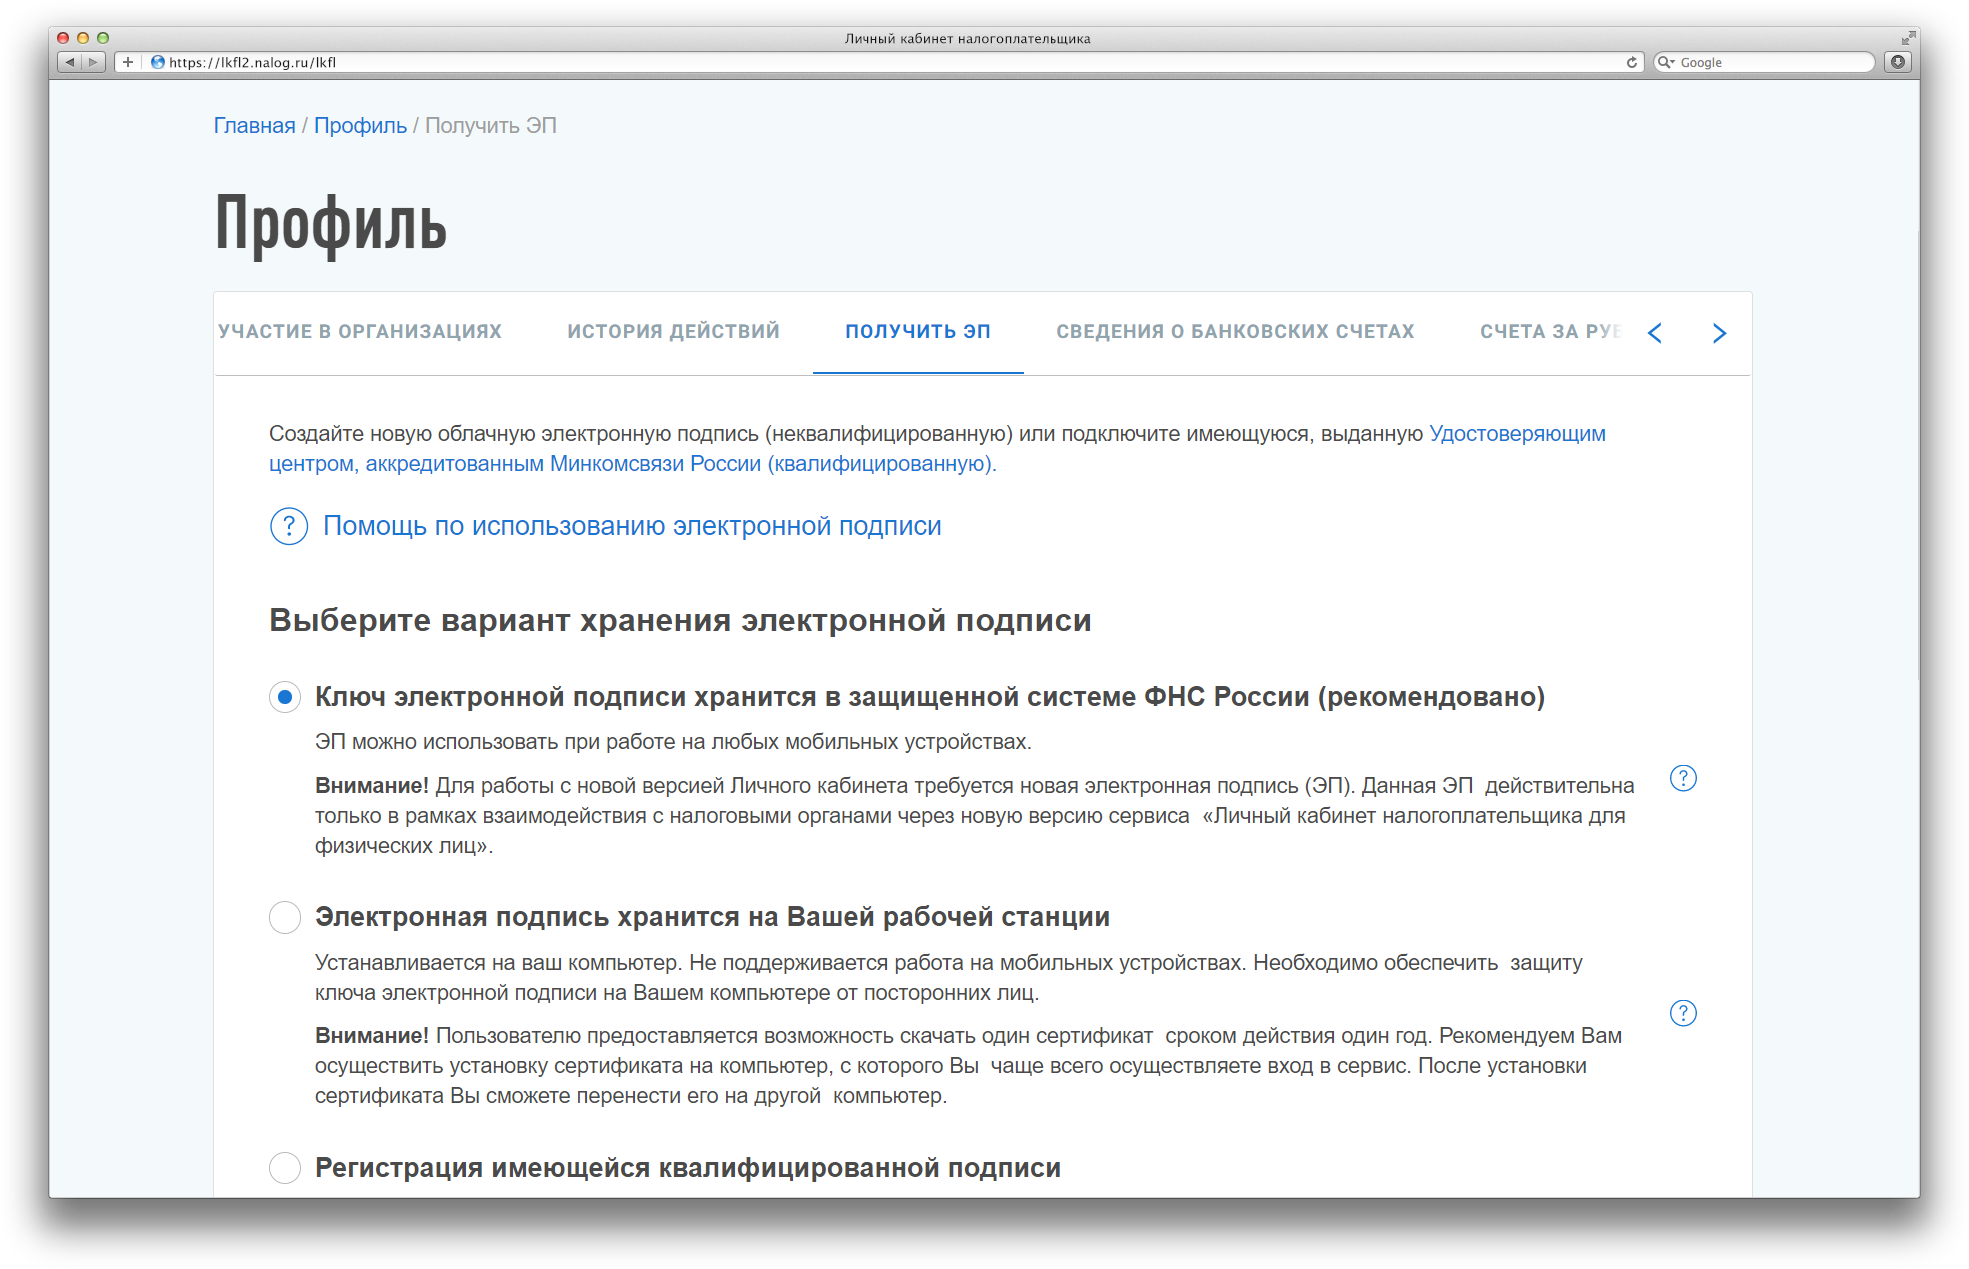Open the История действий tab

click(673, 332)
